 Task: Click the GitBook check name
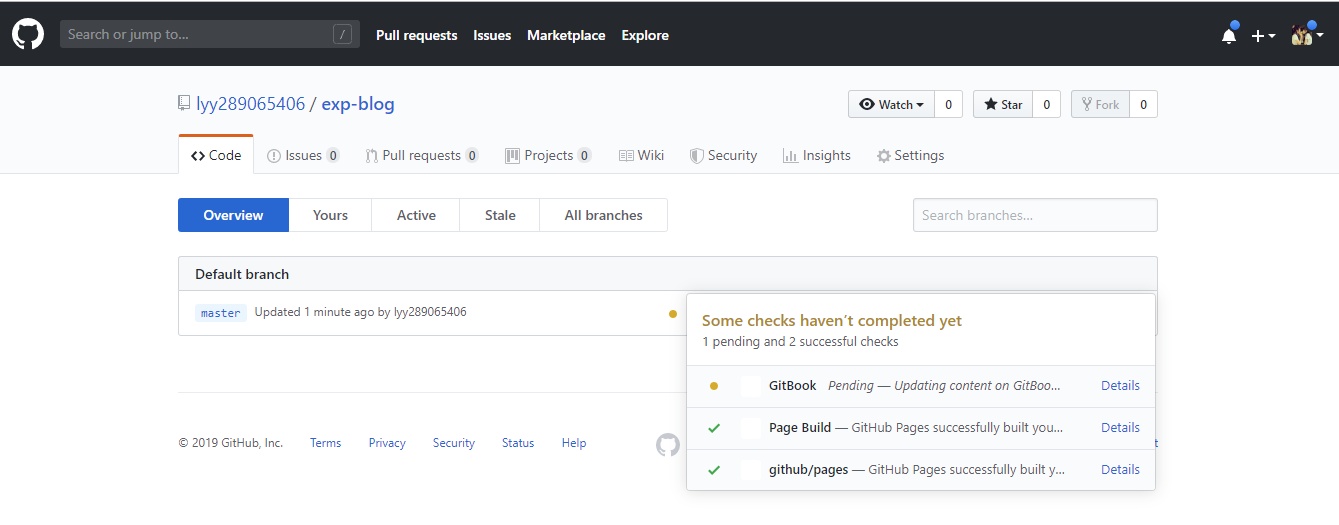tap(792, 385)
